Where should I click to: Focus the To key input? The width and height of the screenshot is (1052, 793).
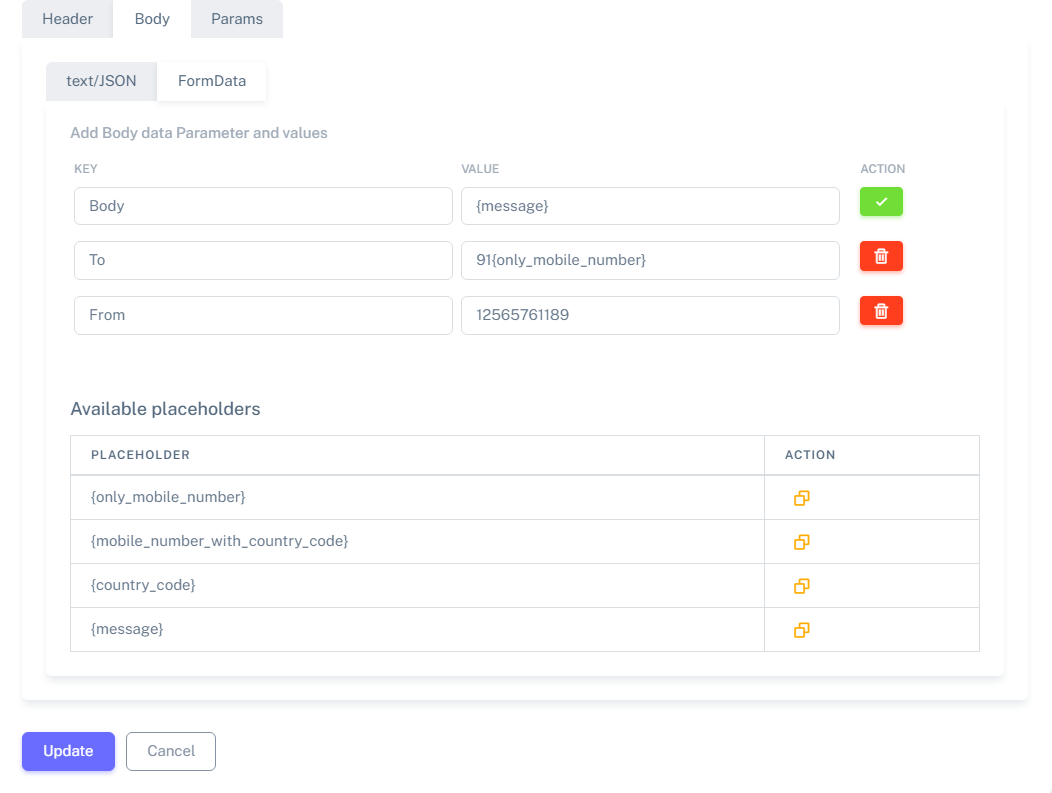pyautogui.click(x=263, y=260)
